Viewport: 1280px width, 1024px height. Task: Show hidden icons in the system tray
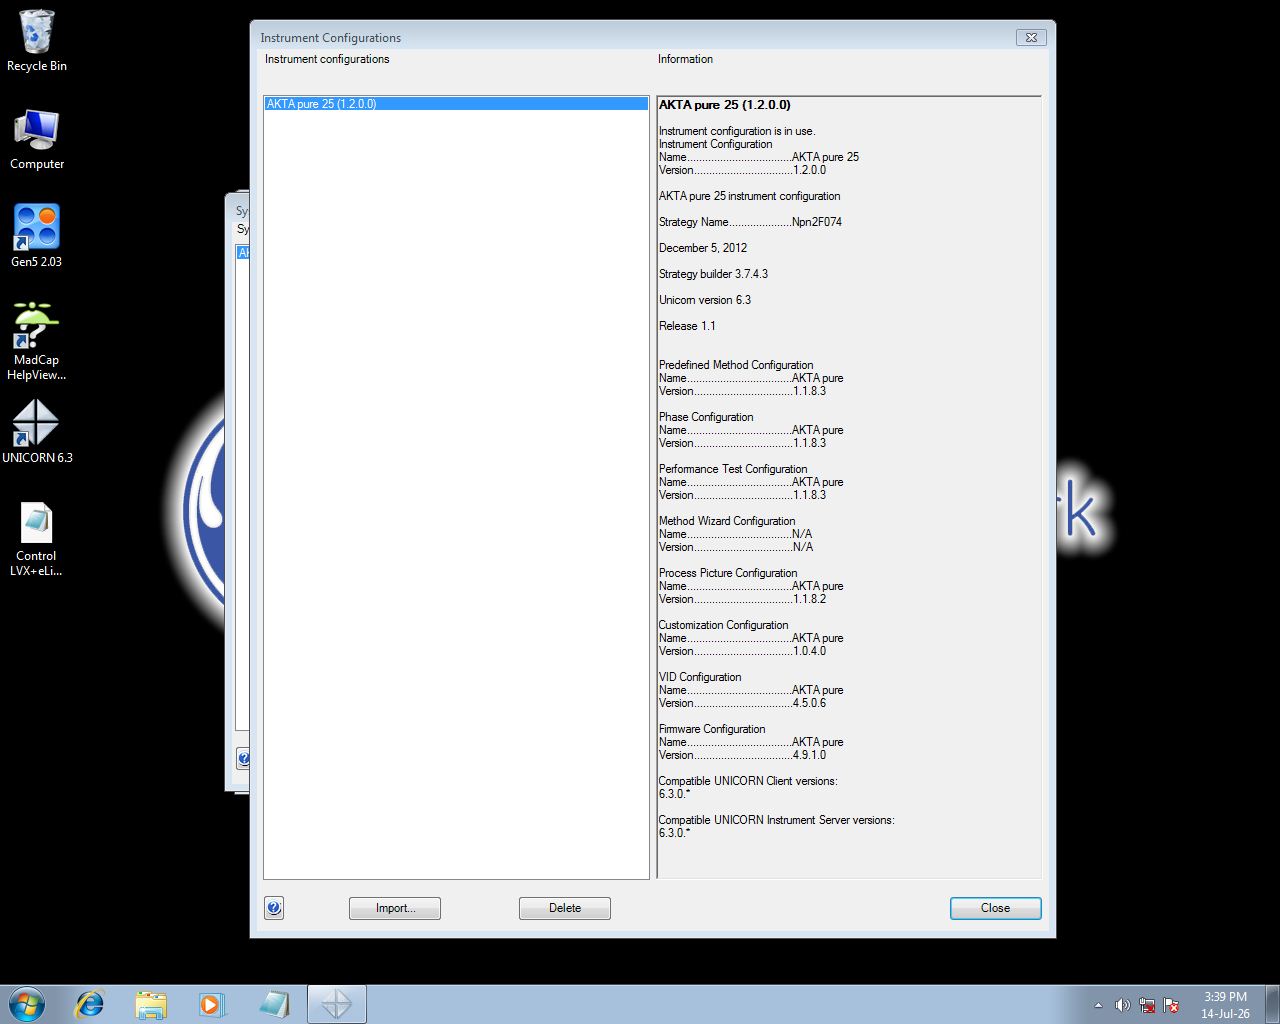(x=1098, y=1005)
